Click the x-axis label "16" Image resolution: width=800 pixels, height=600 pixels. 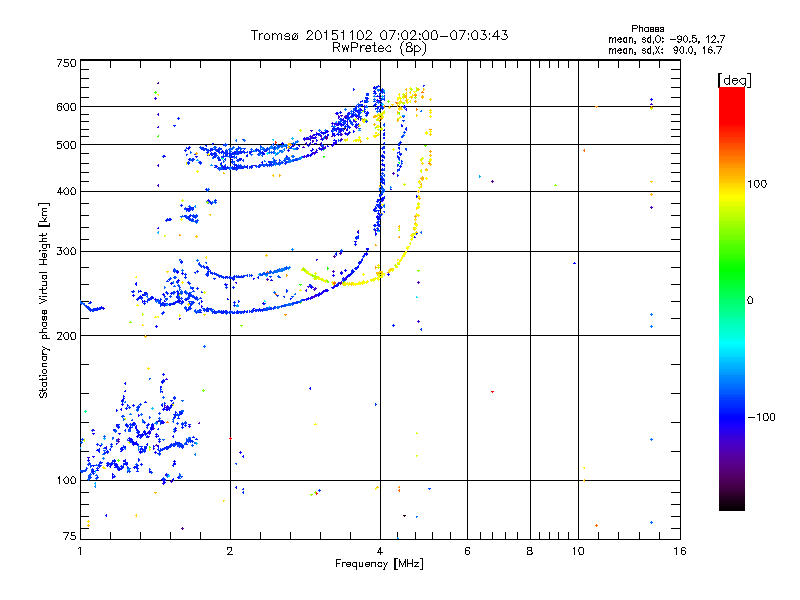680,551
